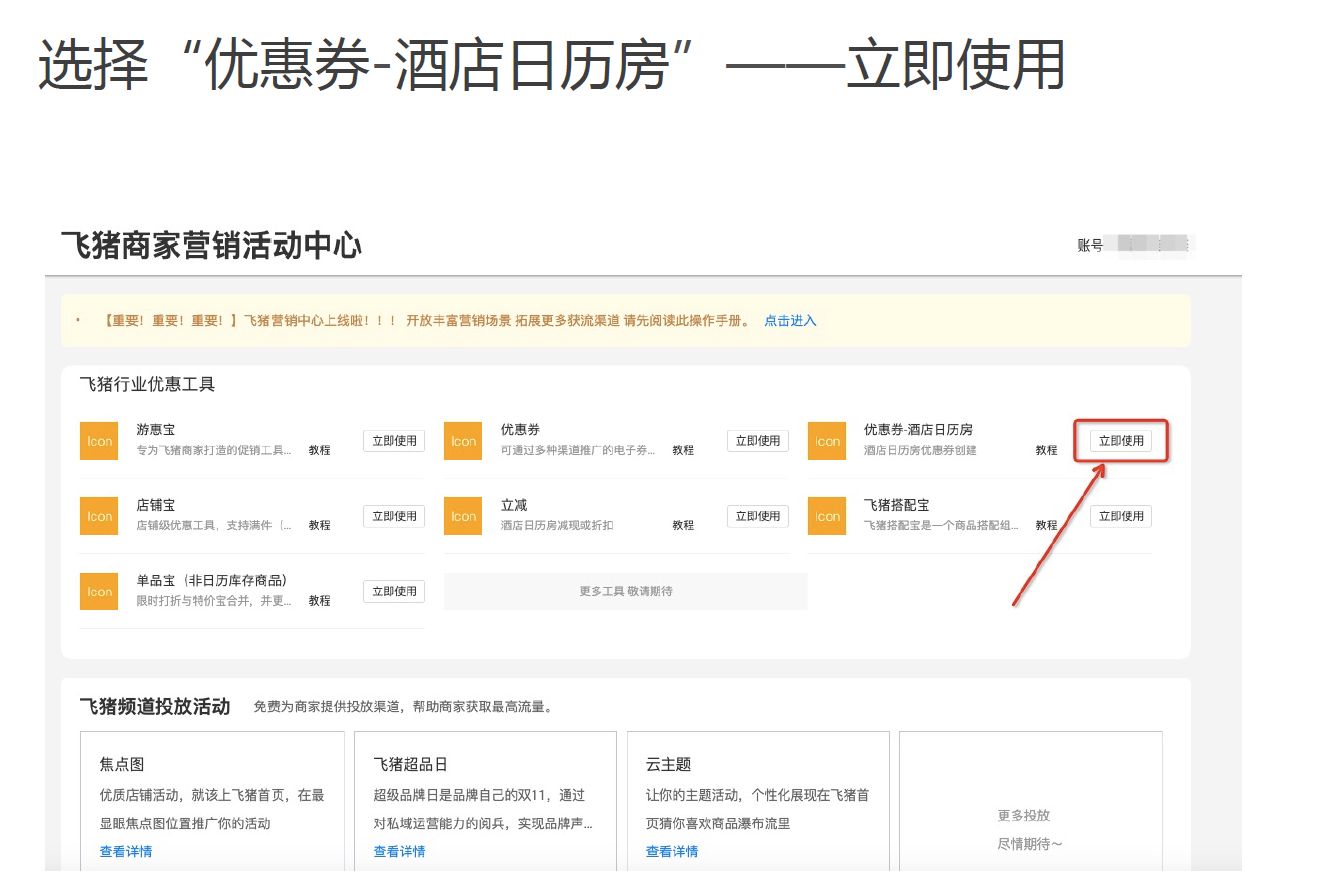Click the 飞猪商家营销活动中心 page heading
This screenshot has height=876, width=1334.
click(x=211, y=246)
